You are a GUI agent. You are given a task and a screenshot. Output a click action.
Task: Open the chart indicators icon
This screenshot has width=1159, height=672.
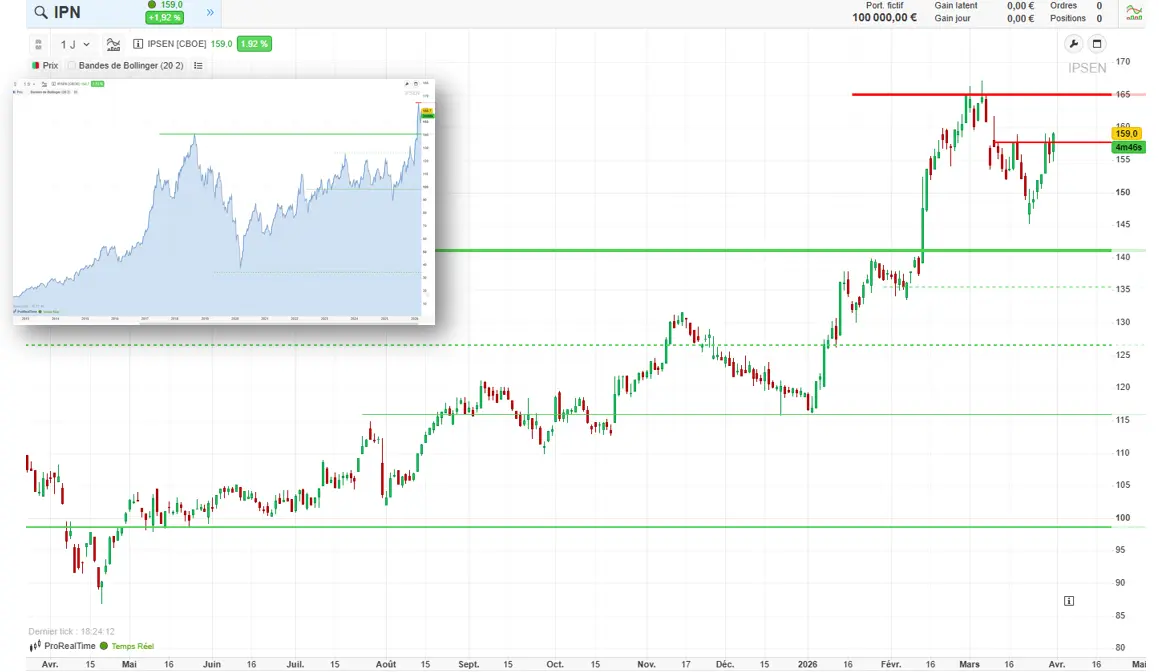click(x=113, y=44)
